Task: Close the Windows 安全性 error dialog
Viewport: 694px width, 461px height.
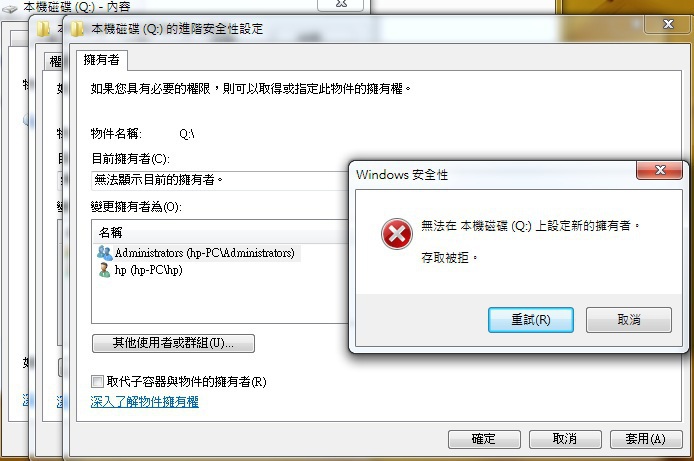Action: pos(659,170)
